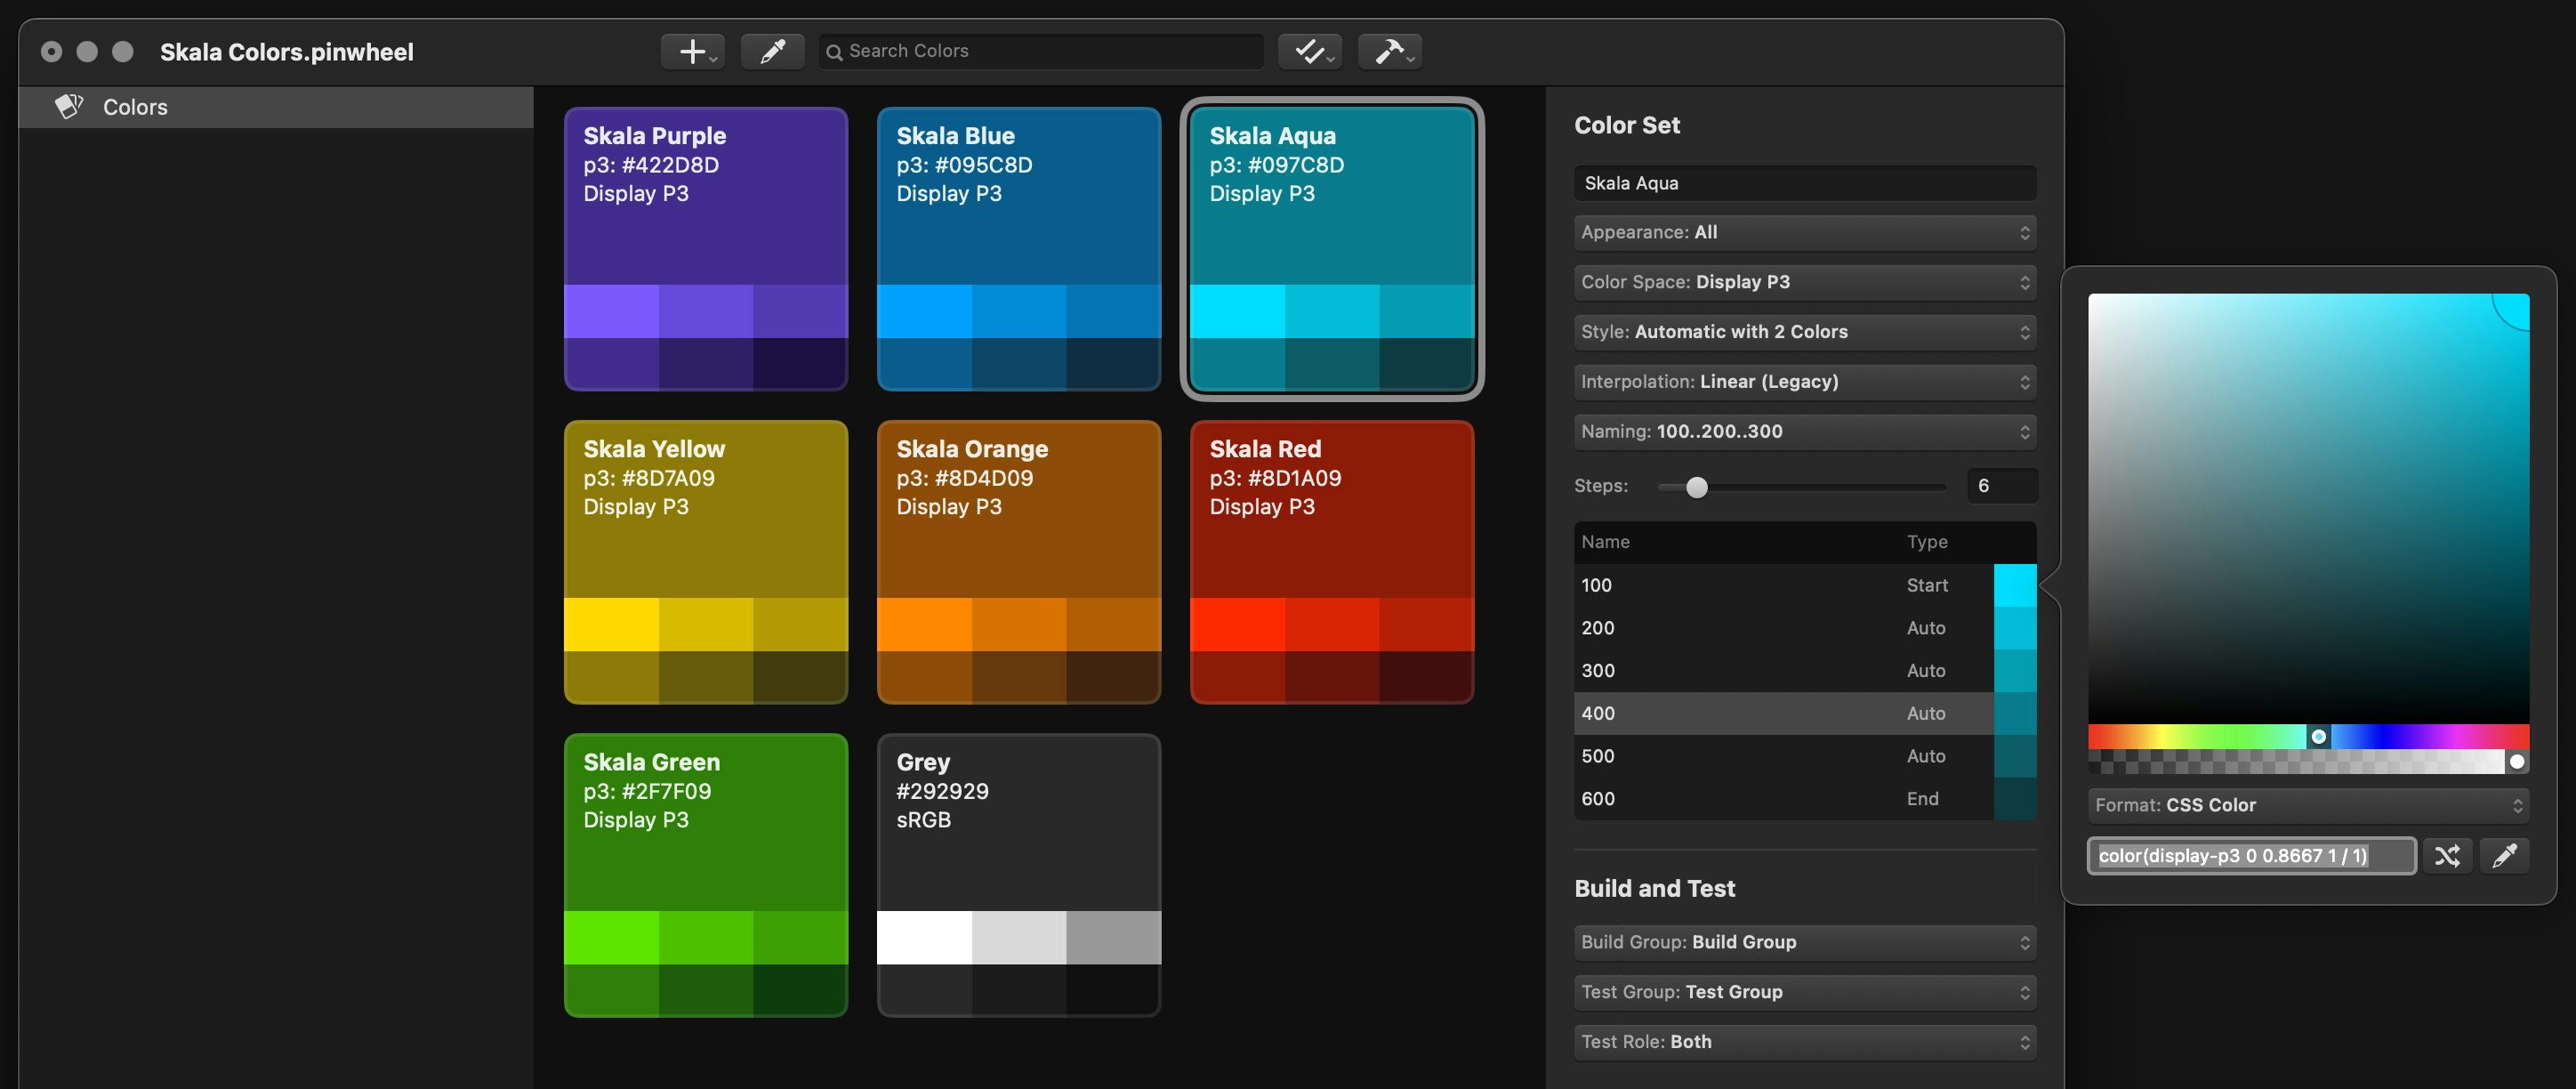Click the brightest purple swatch in Skala Purple

coord(611,311)
